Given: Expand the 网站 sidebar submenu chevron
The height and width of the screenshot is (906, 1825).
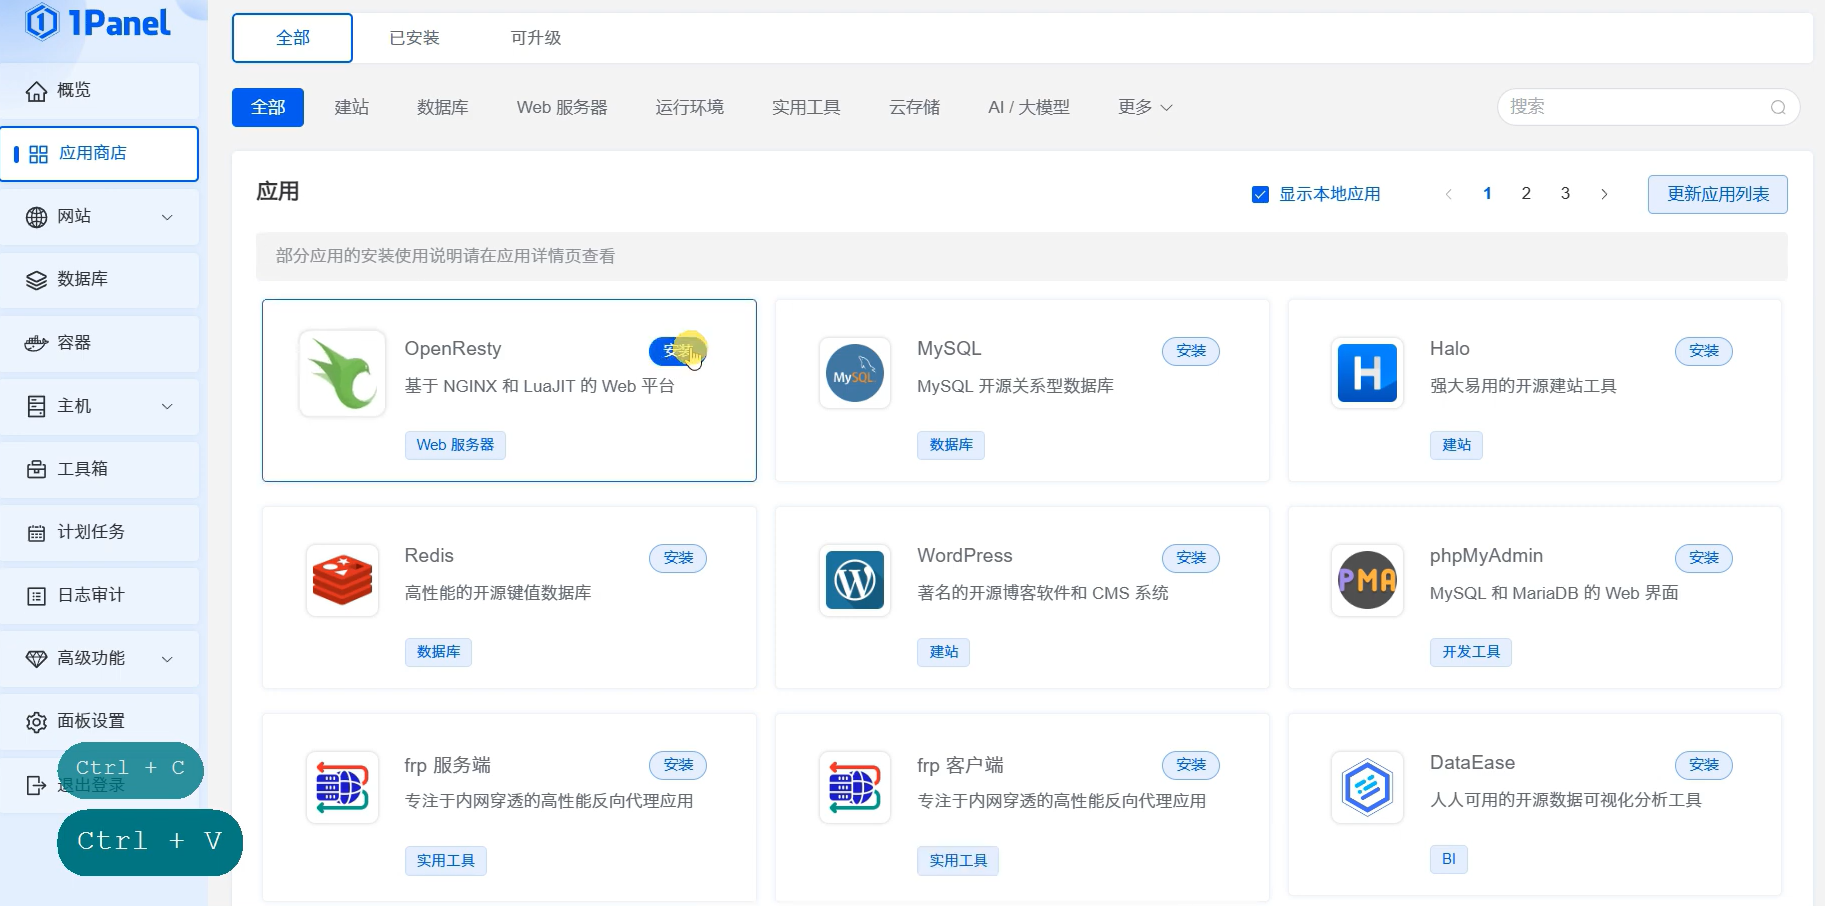Looking at the screenshot, I should tap(167, 217).
